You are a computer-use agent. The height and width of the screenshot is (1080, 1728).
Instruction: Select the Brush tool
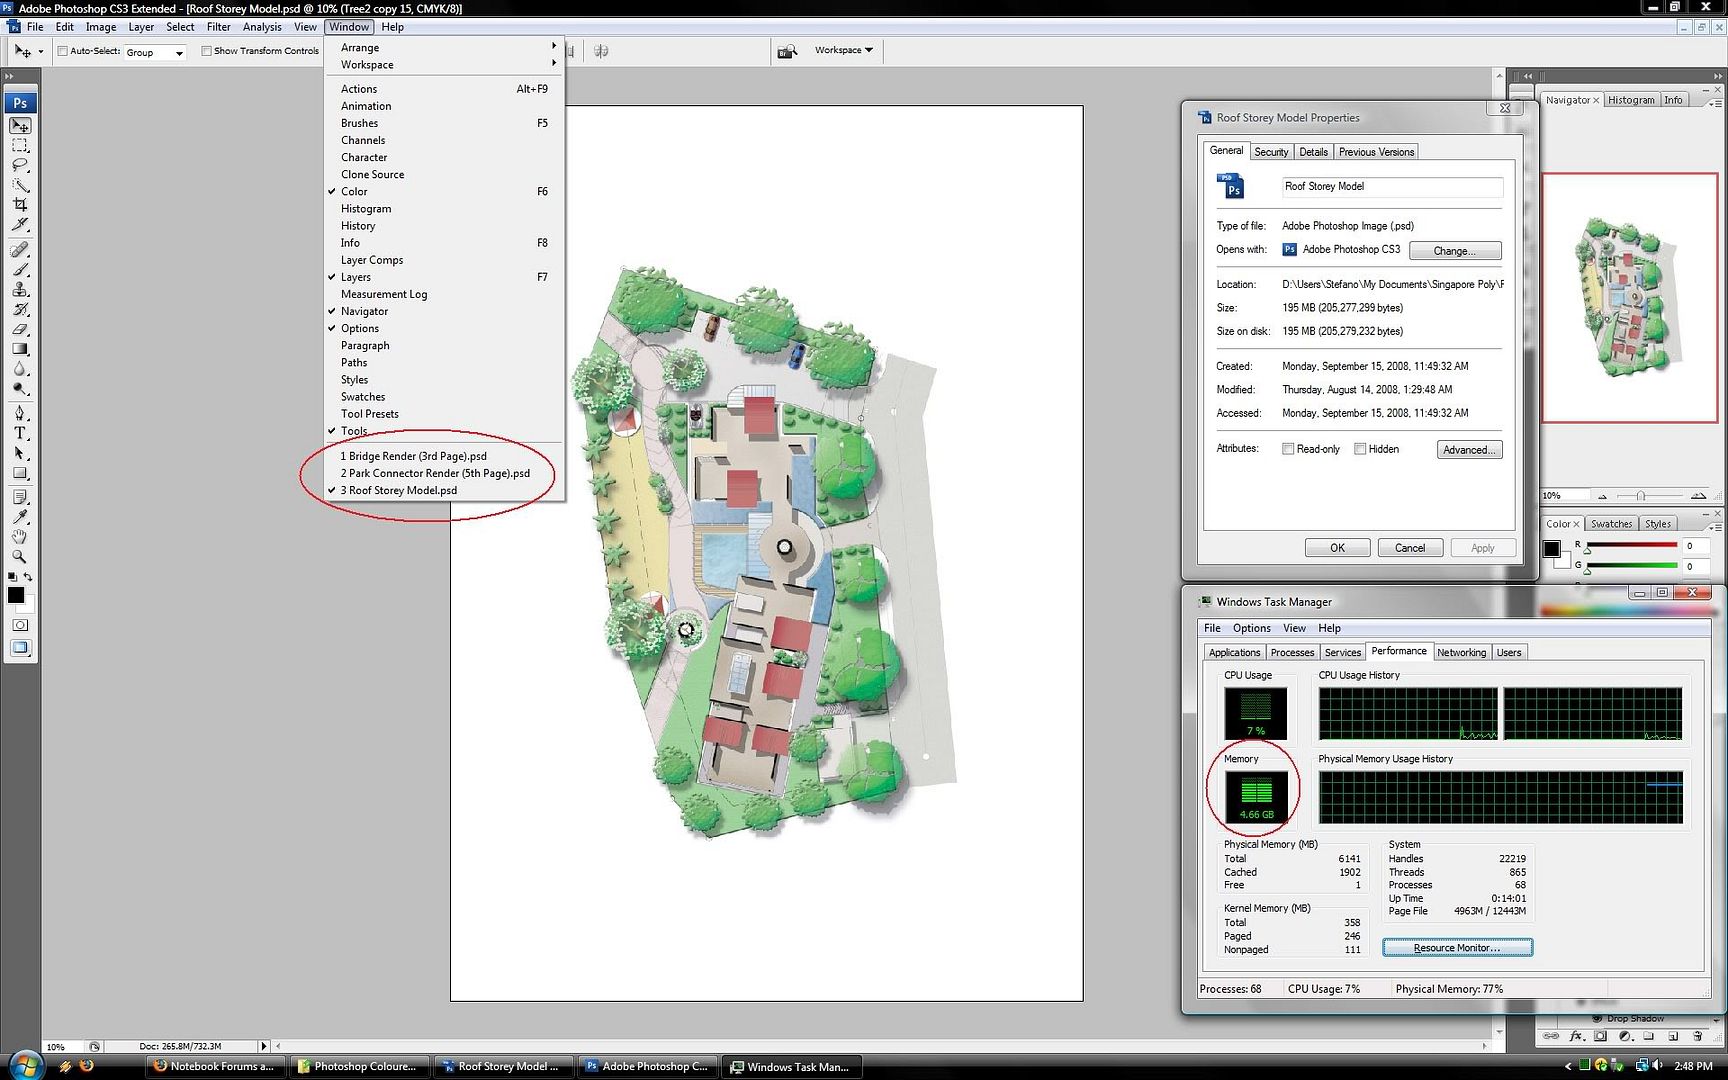point(20,270)
